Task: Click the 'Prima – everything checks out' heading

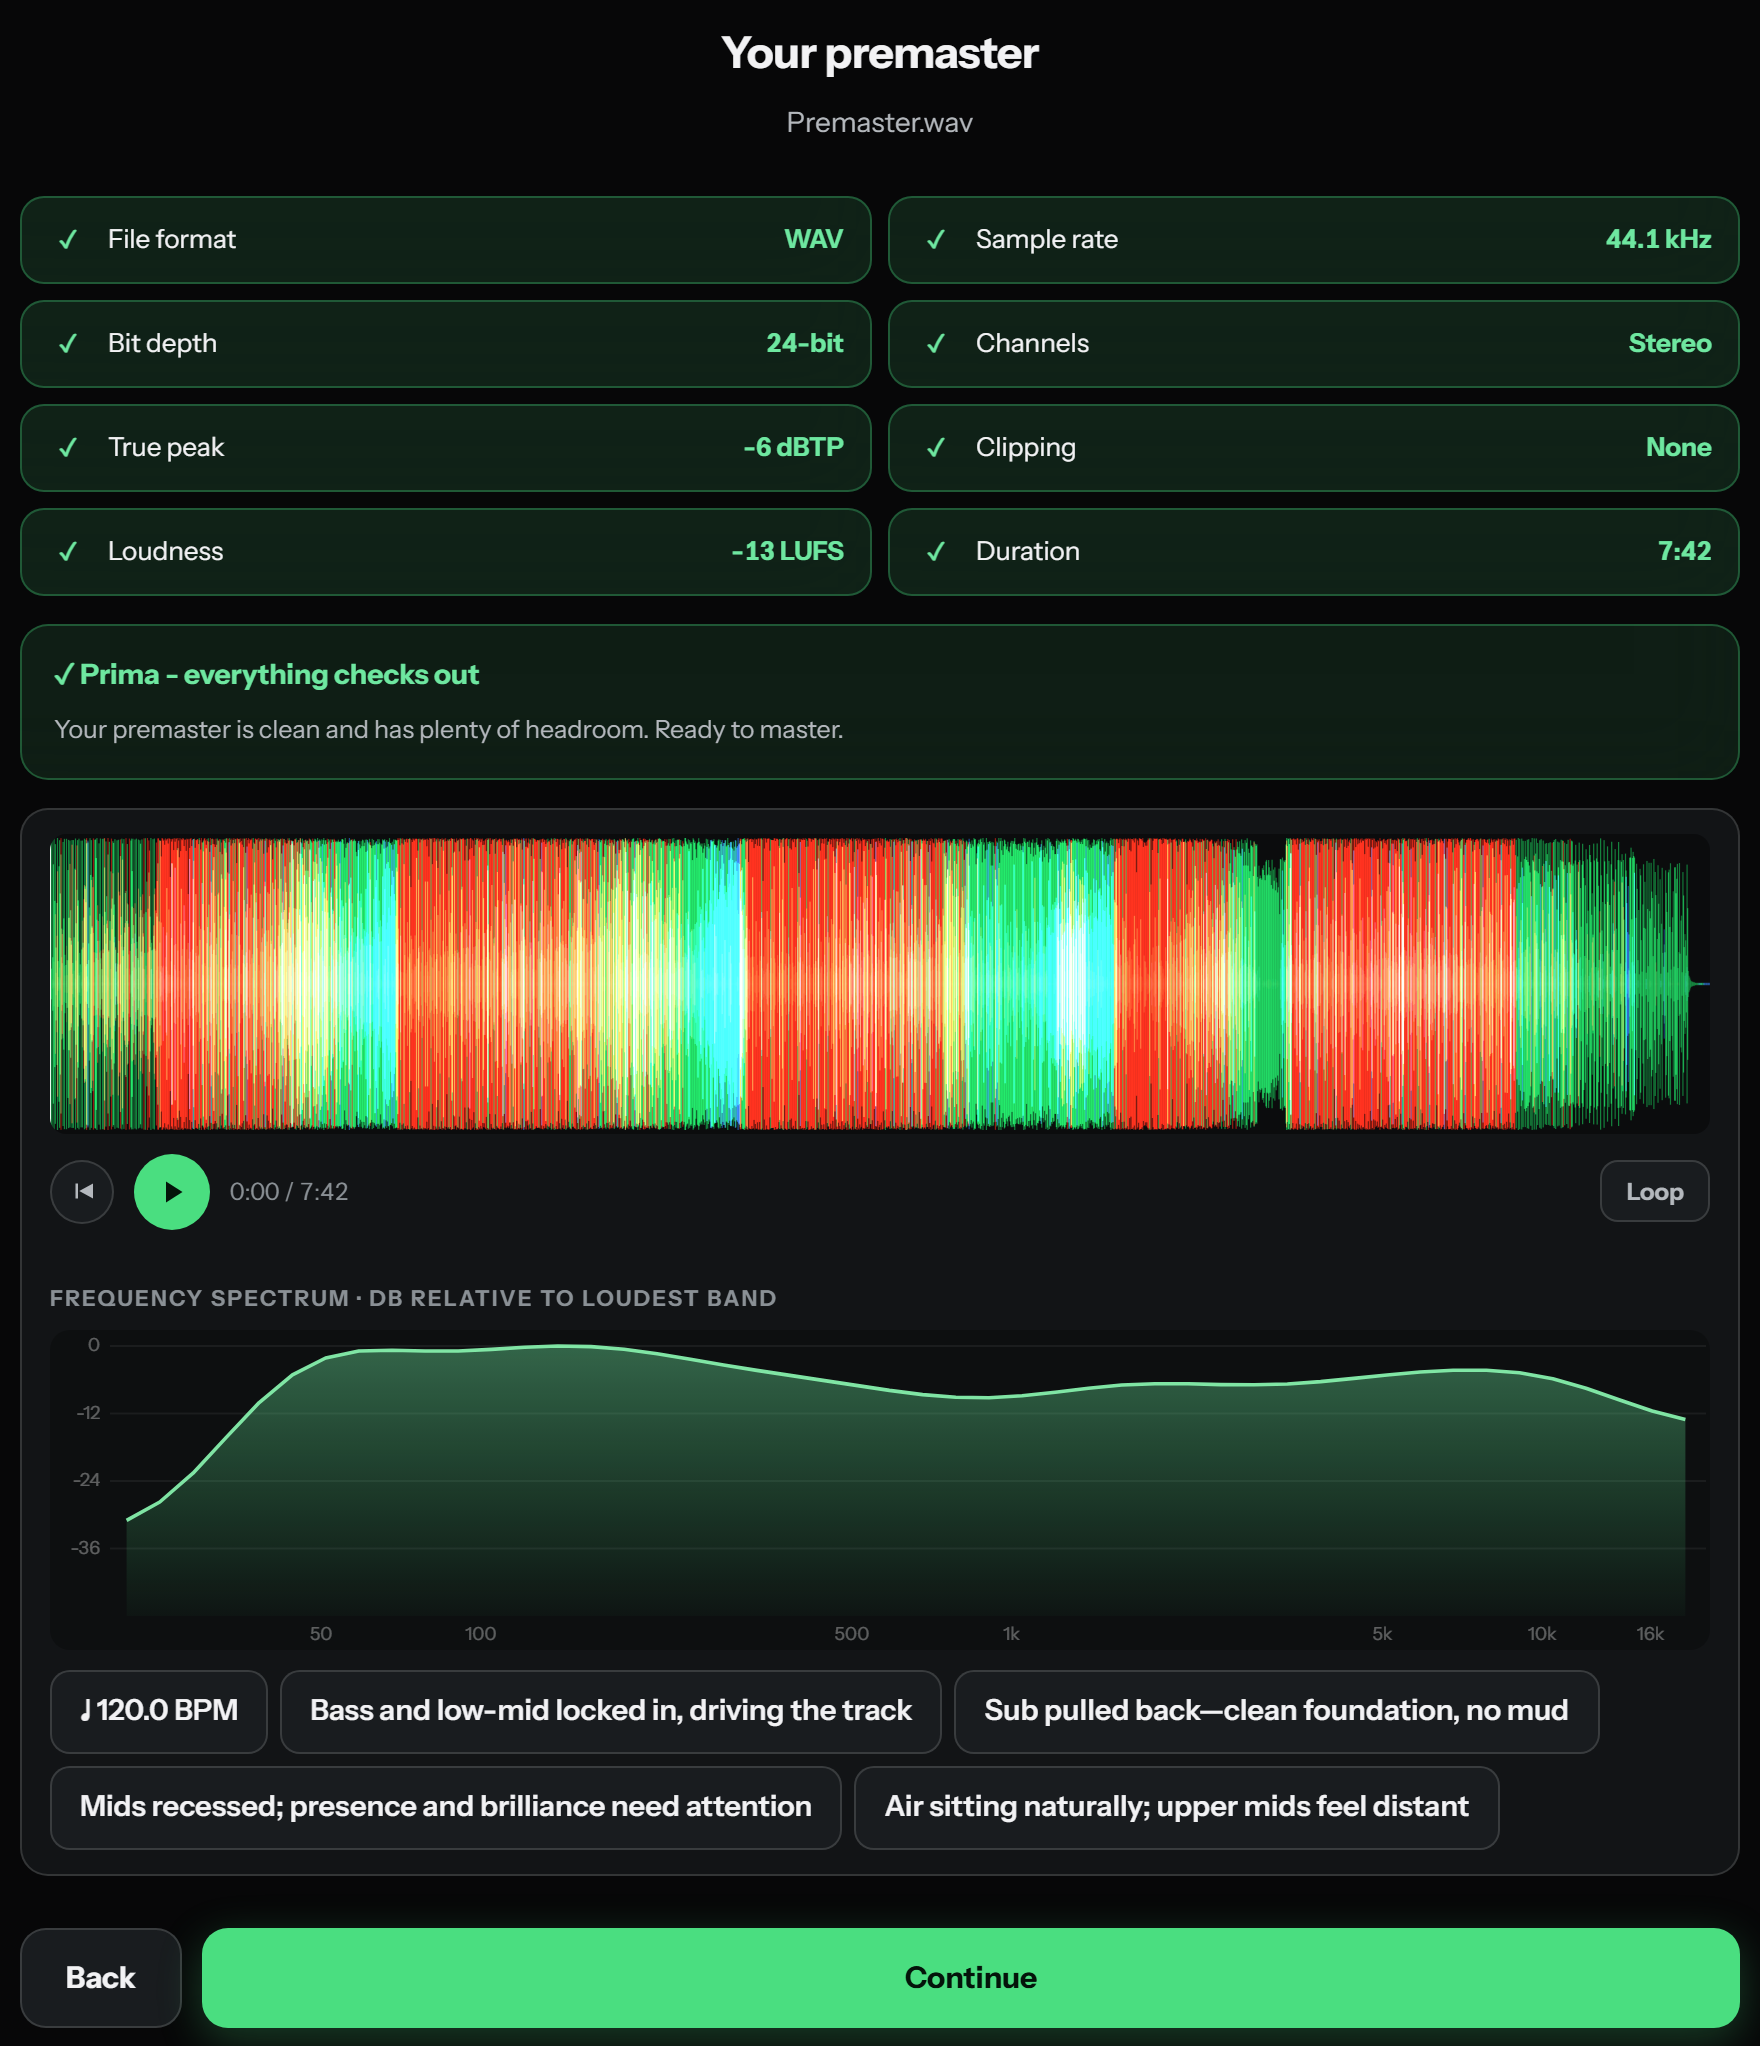Action: [x=267, y=675]
